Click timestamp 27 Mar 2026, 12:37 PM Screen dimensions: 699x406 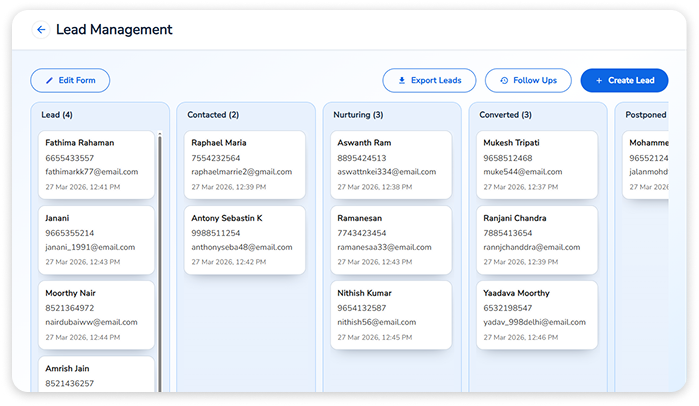pos(521,187)
